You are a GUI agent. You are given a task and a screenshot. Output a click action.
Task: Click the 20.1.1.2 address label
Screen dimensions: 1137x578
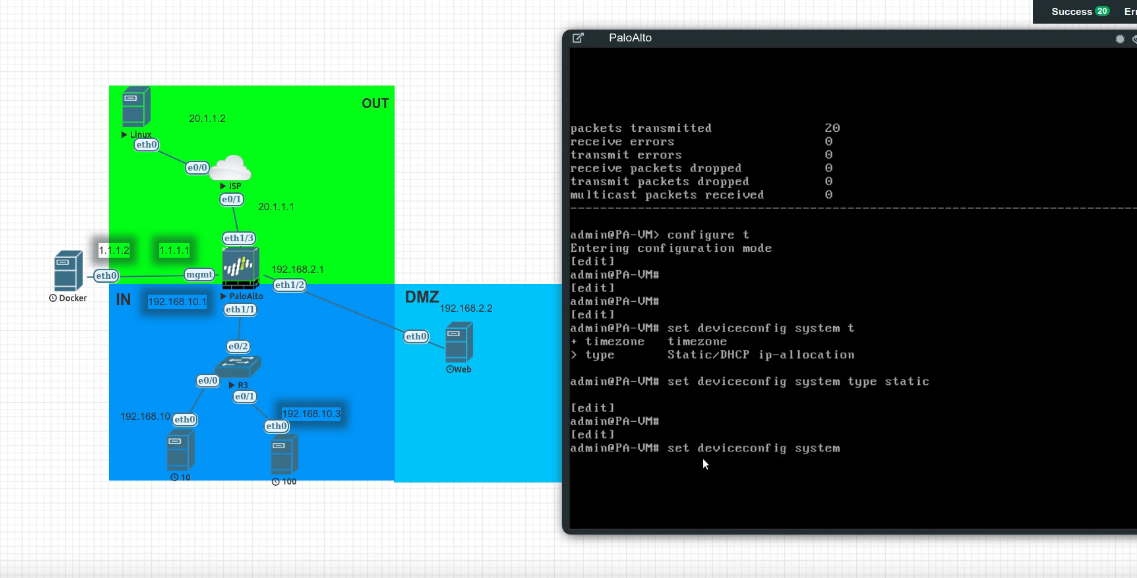207,118
